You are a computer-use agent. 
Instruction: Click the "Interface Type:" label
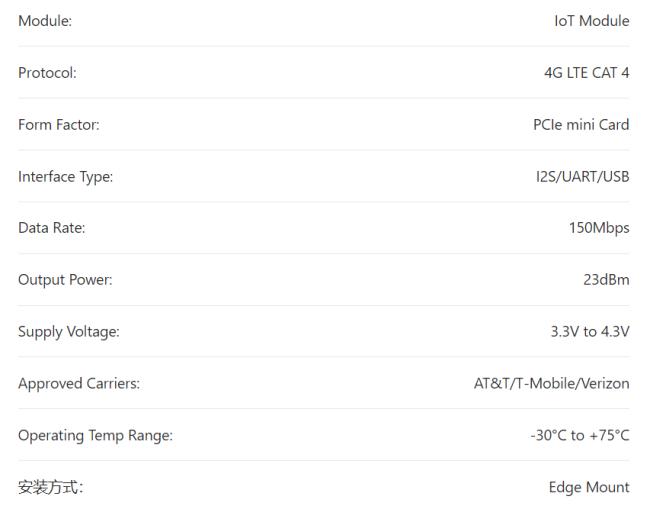pos(65,177)
